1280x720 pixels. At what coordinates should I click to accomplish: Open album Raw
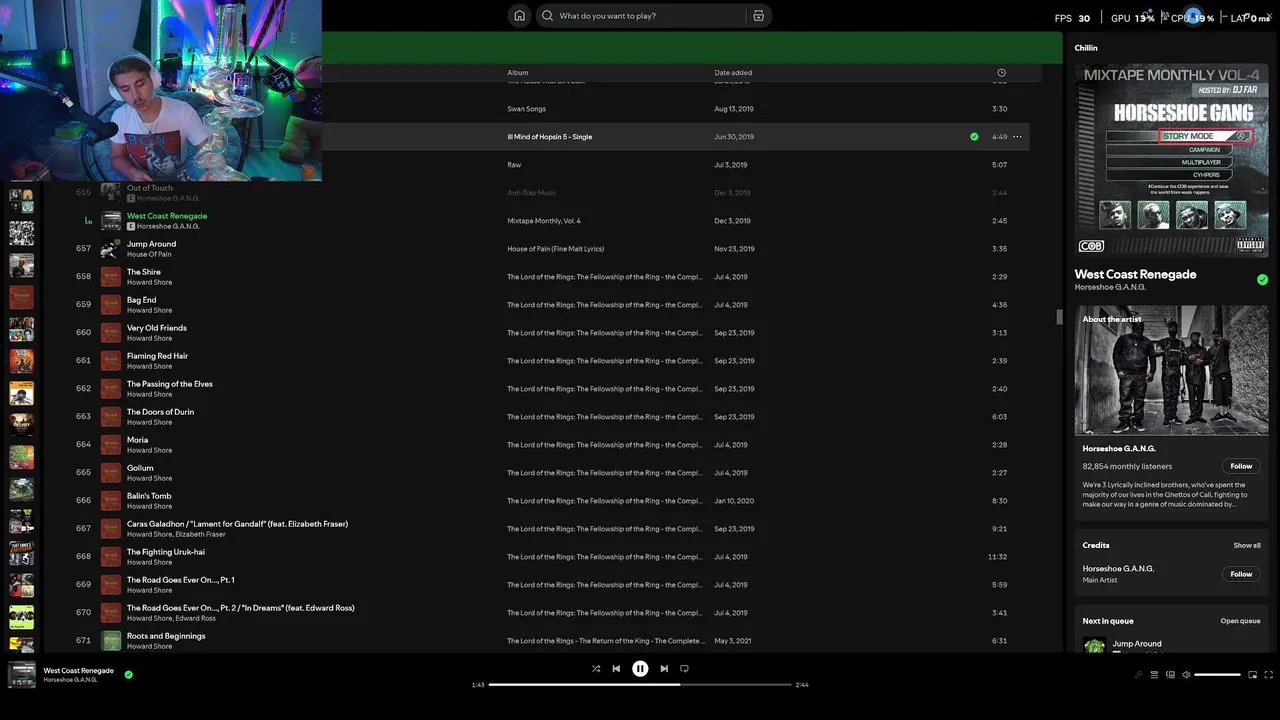[514, 165]
